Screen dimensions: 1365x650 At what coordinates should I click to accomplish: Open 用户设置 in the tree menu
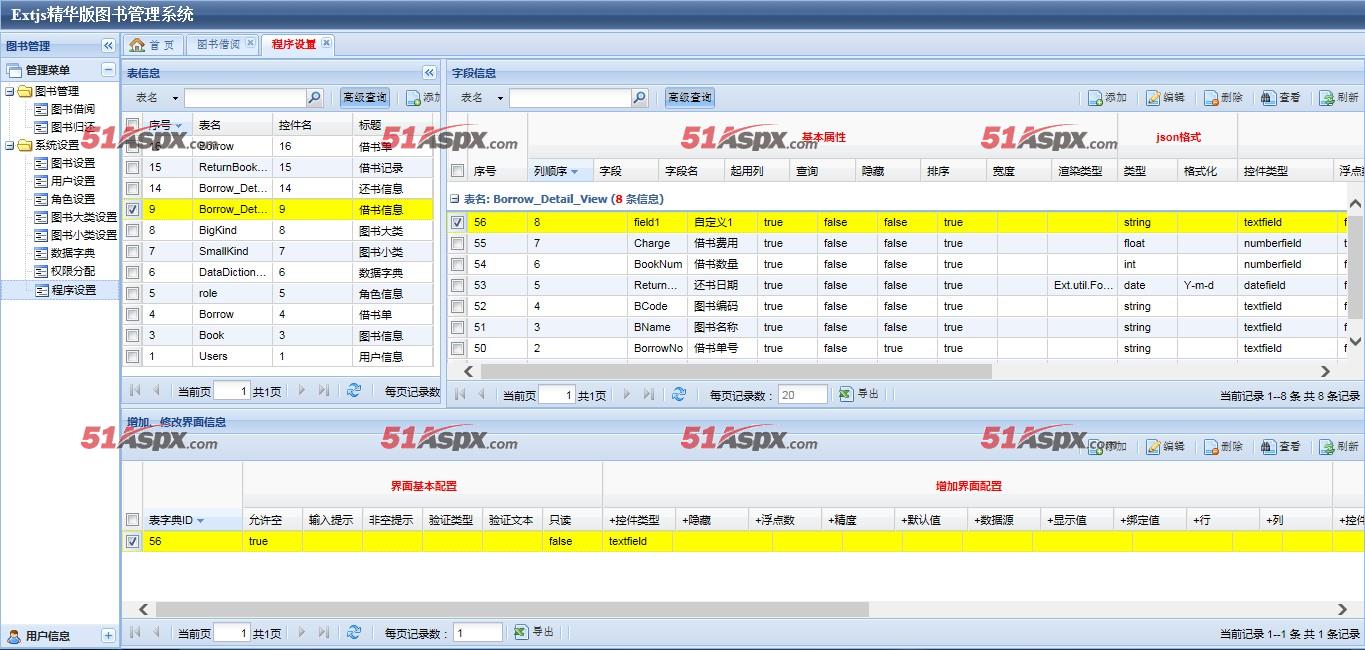tap(73, 181)
